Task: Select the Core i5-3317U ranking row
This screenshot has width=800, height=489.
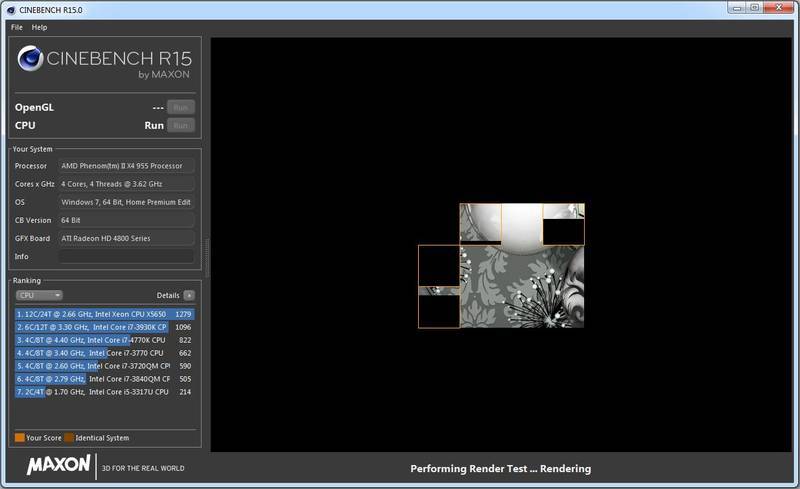Action: click(105, 392)
